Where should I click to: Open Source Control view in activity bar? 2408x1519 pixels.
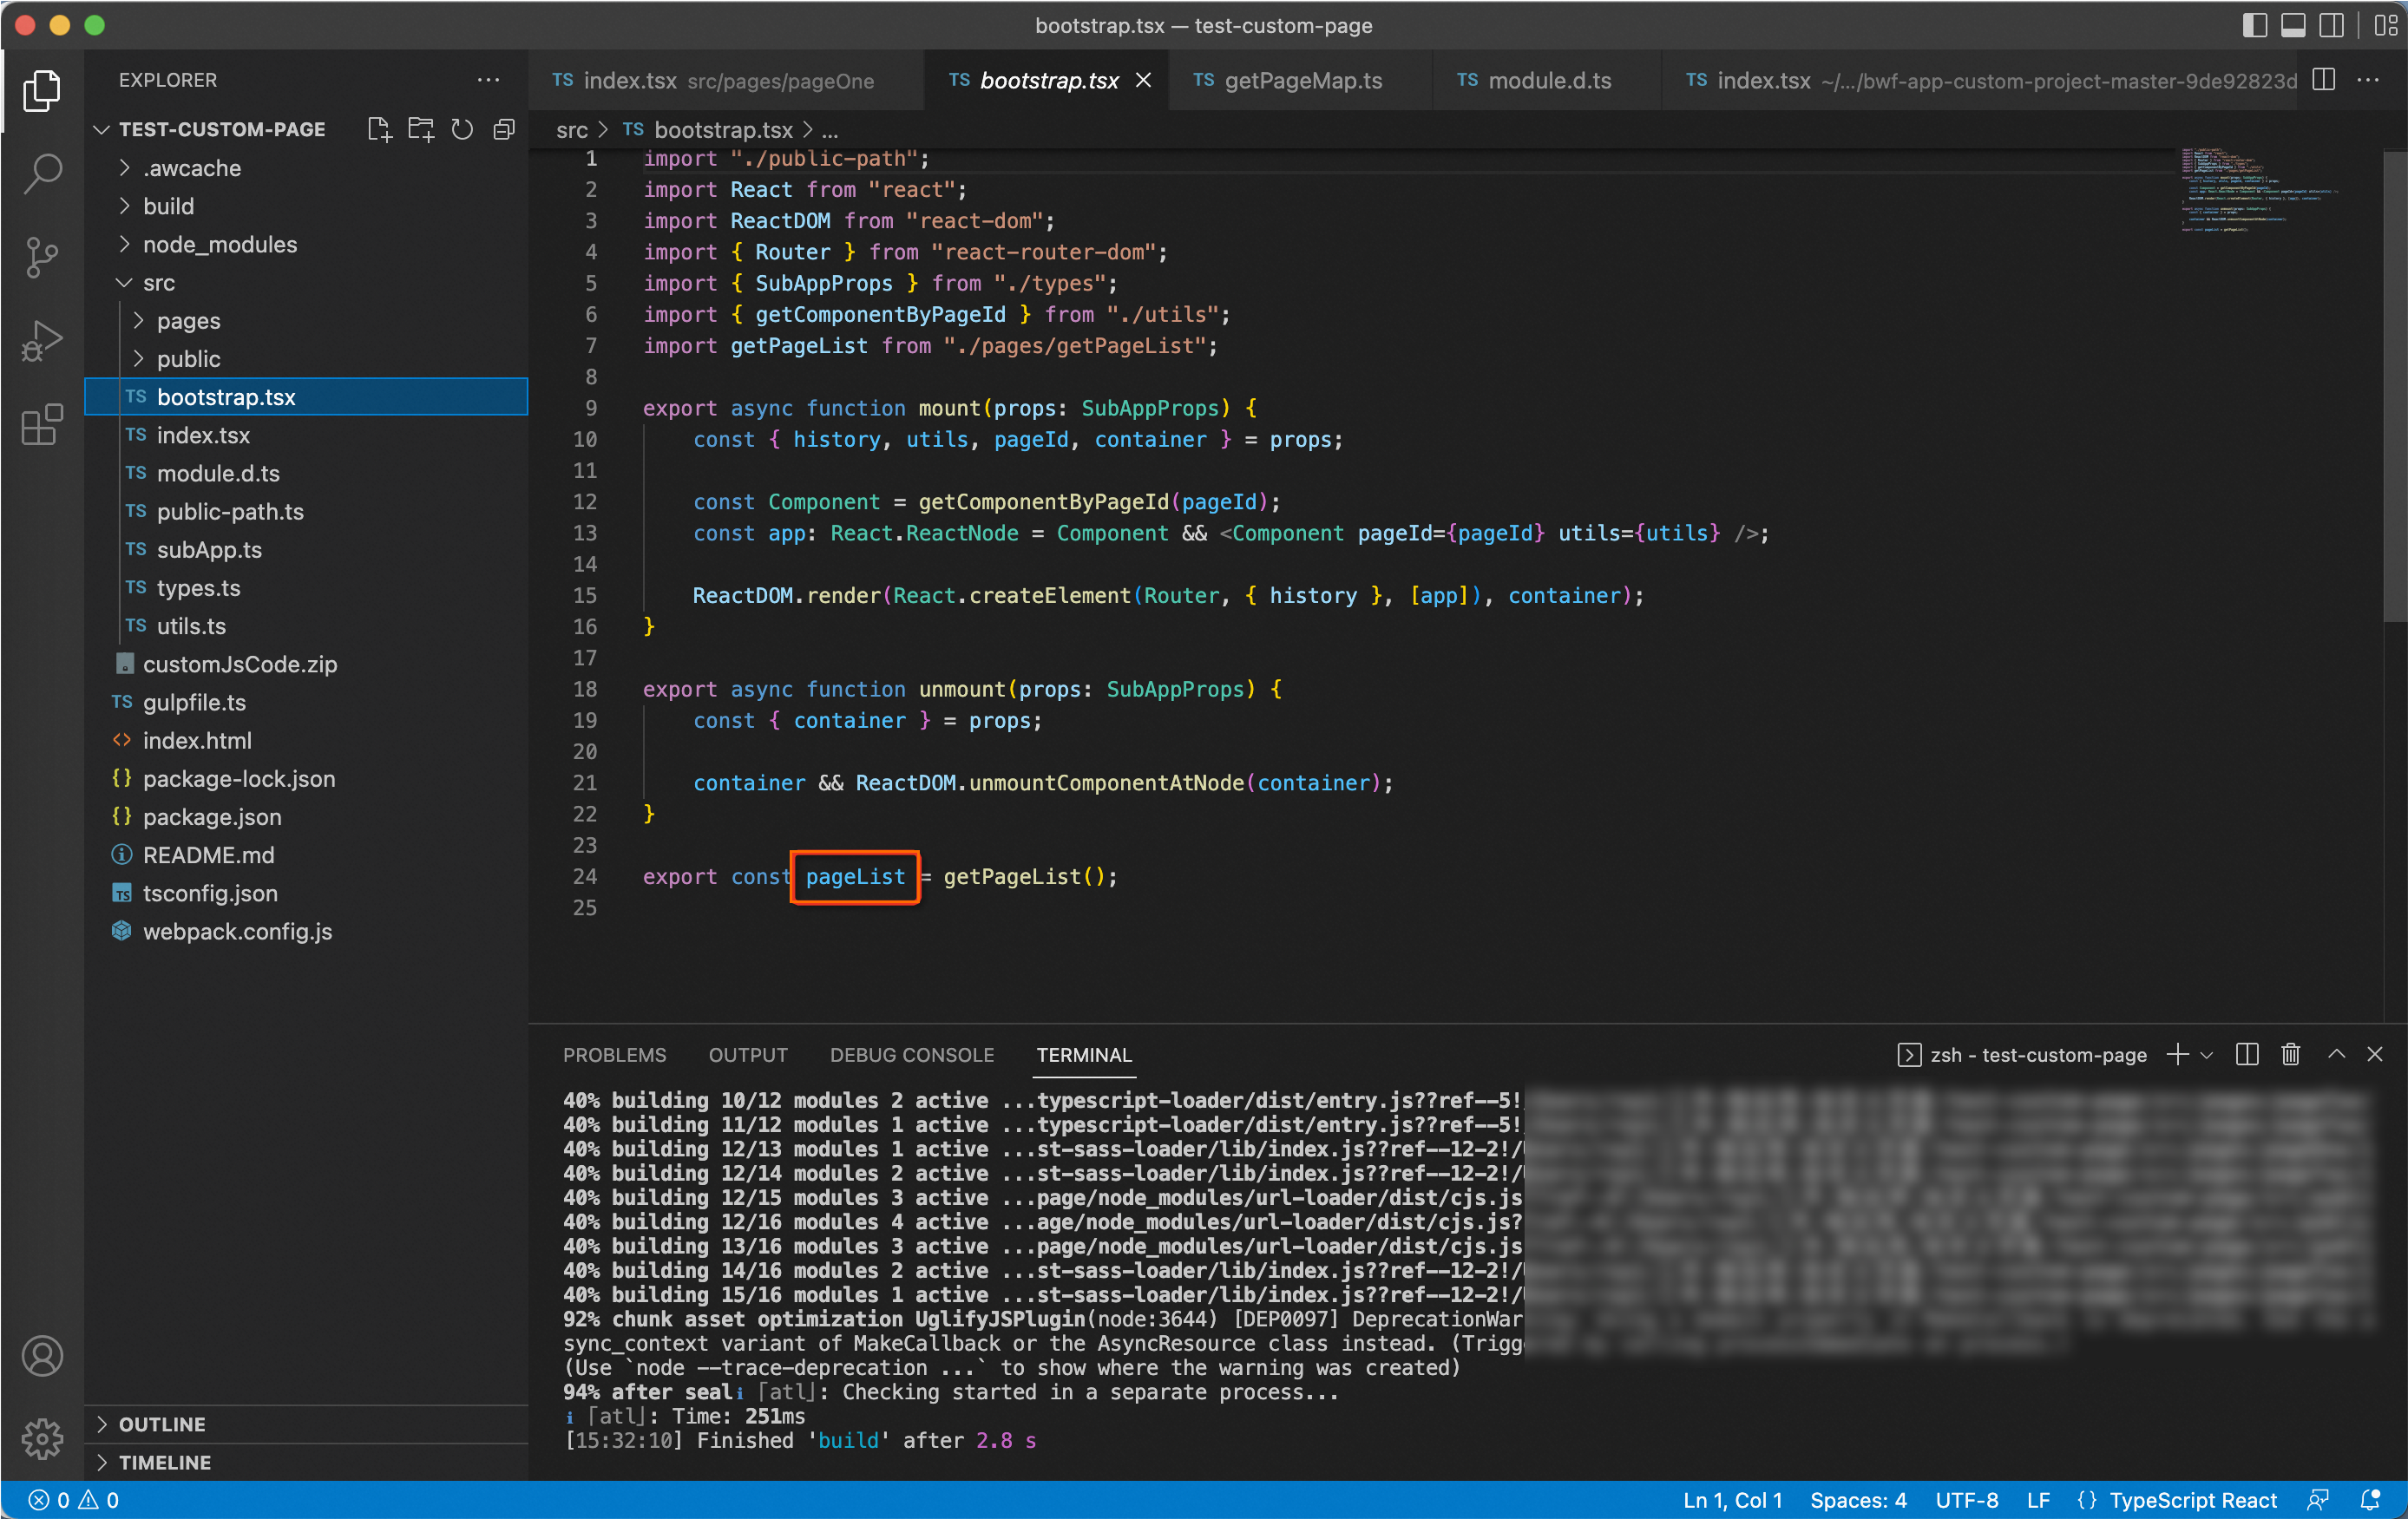pyautogui.click(x=42, y=257)
